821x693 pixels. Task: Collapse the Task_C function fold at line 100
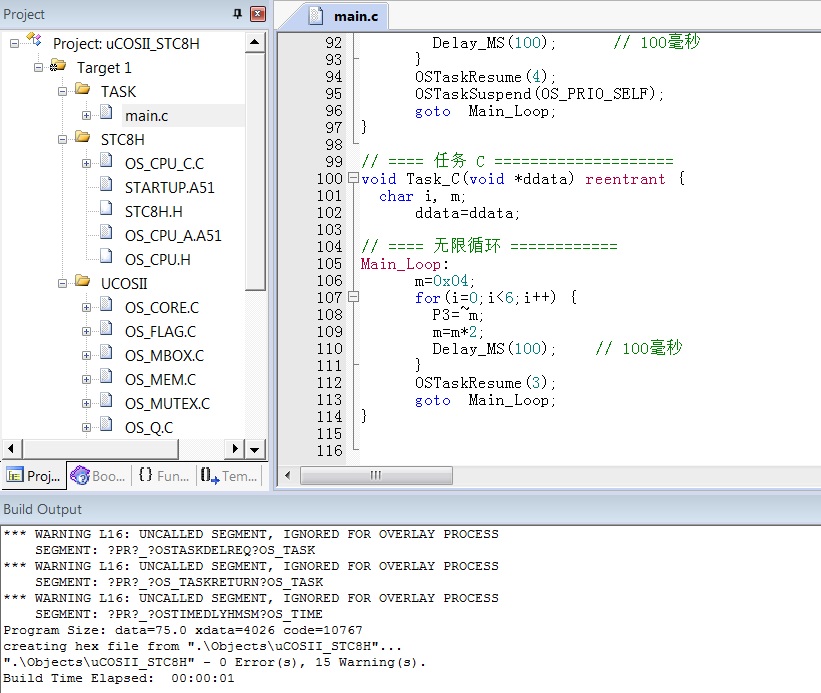[x=353, y=178]
